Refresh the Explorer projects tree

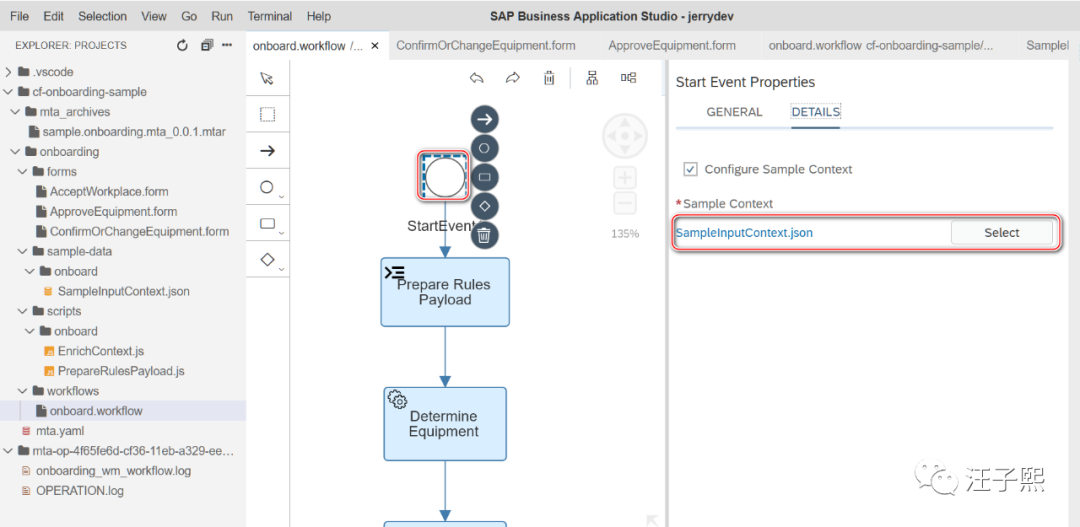click(182, 45)
